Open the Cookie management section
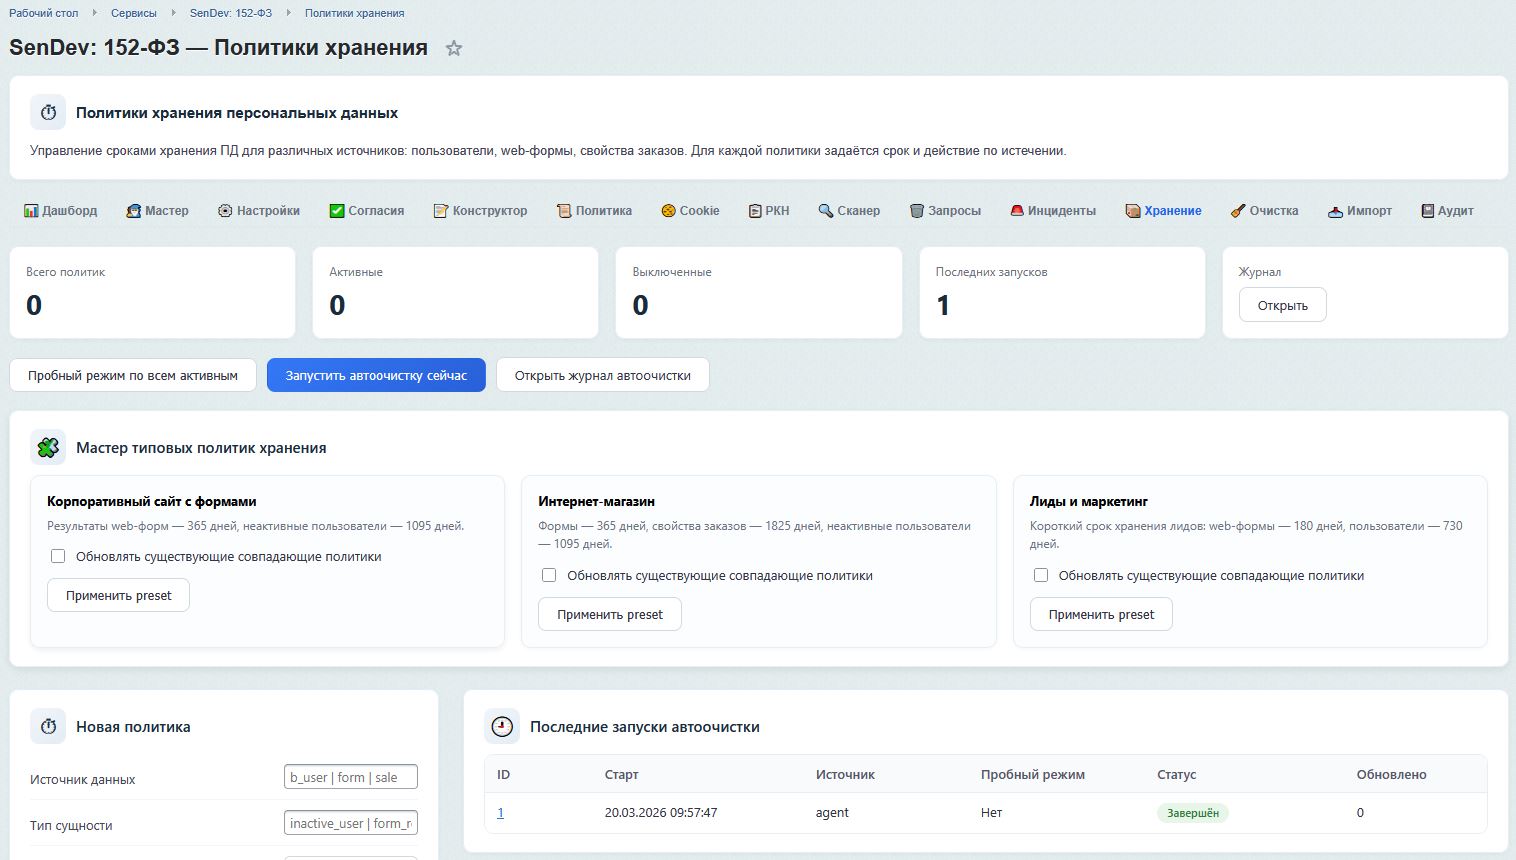This screenshot has height=860, width=1516. pyautogui.click(x=666, y=210)
